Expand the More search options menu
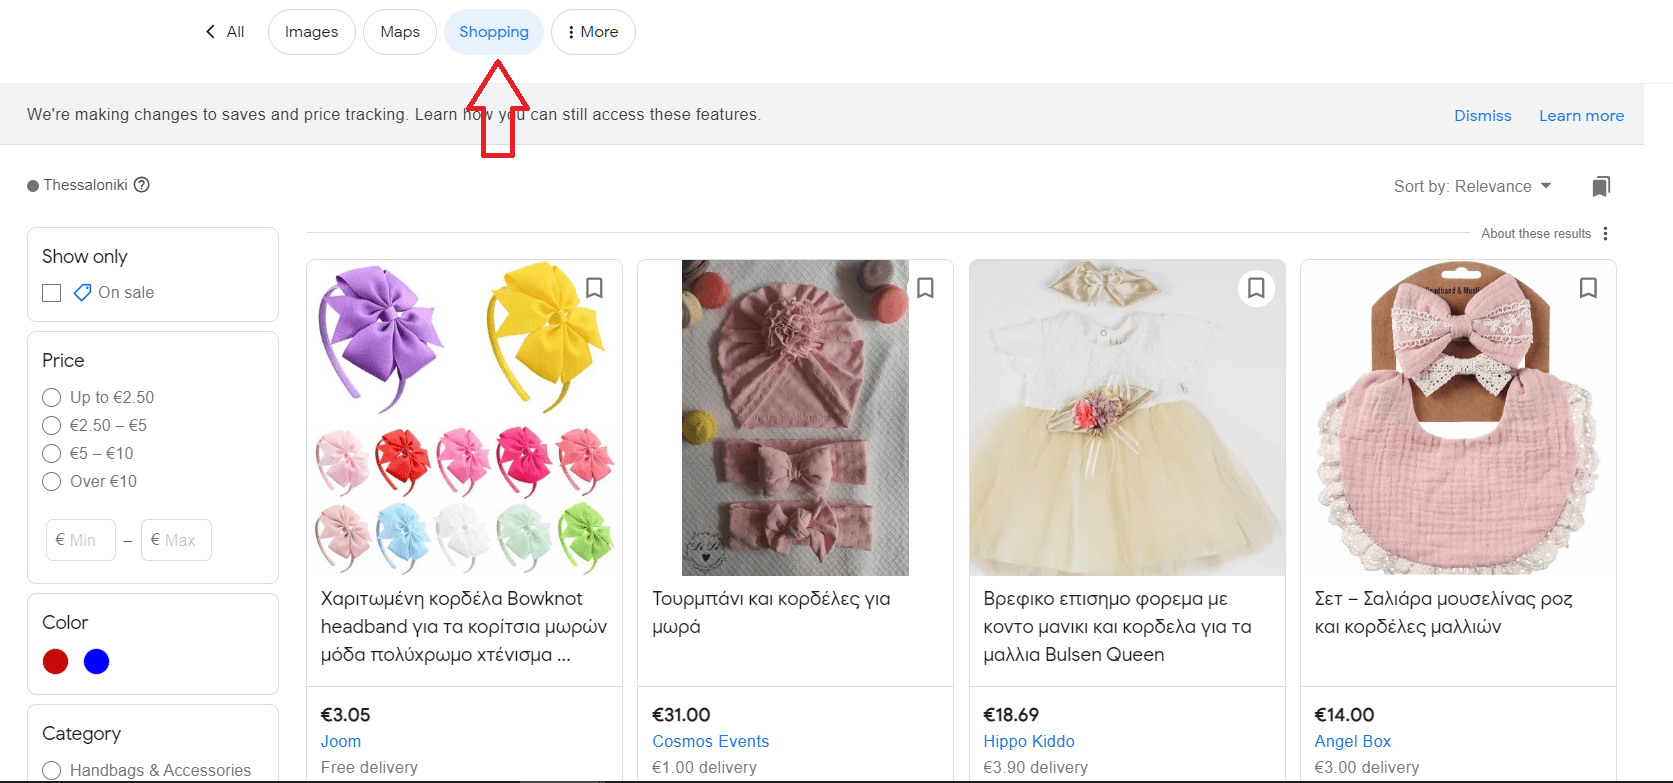 click(x=593, y=32)
